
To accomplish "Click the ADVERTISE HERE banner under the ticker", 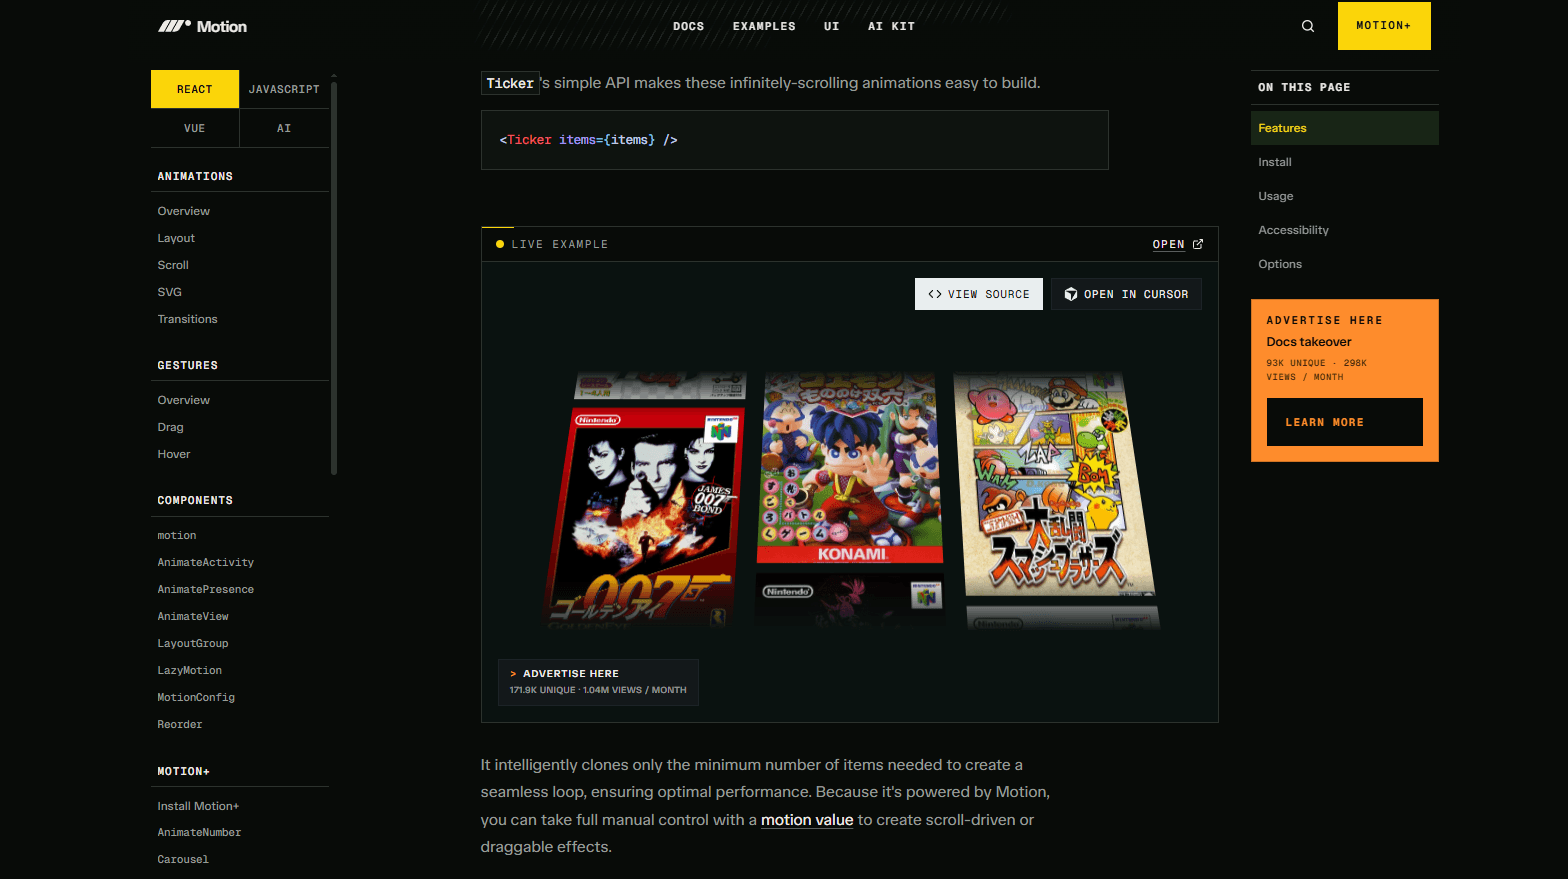I will click(x=598, y=682).
